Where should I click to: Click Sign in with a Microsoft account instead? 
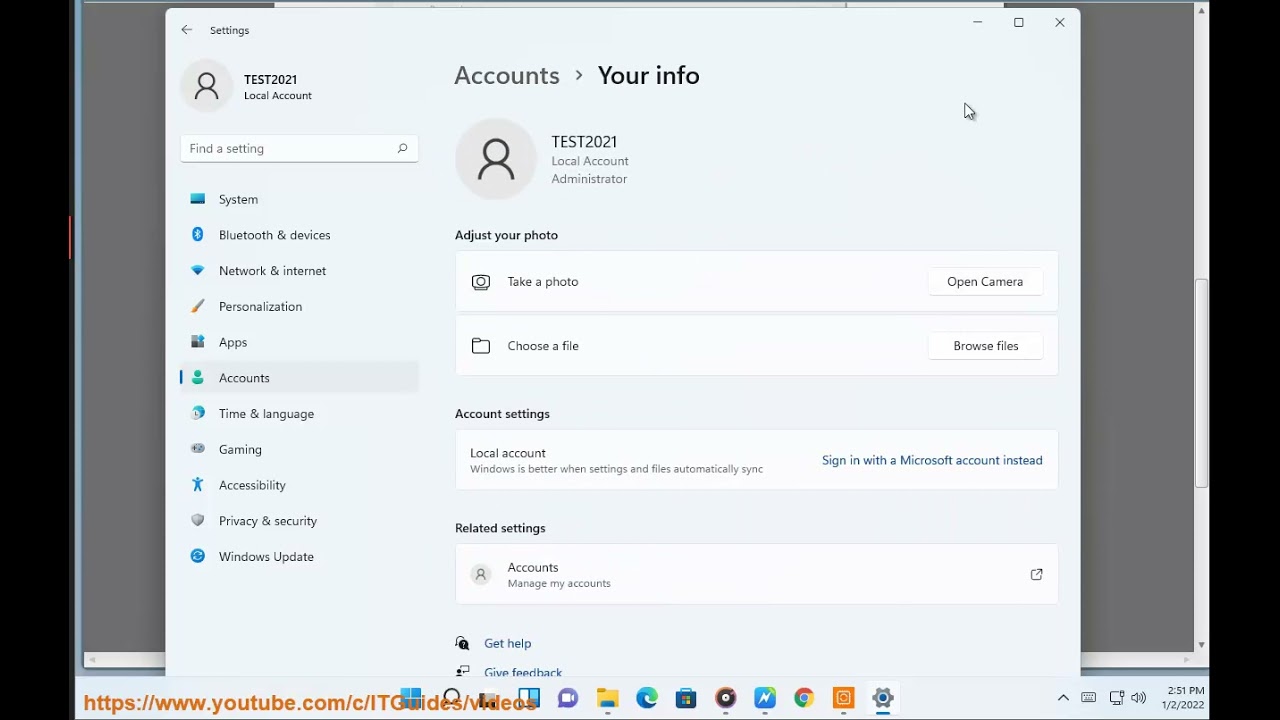932,460
